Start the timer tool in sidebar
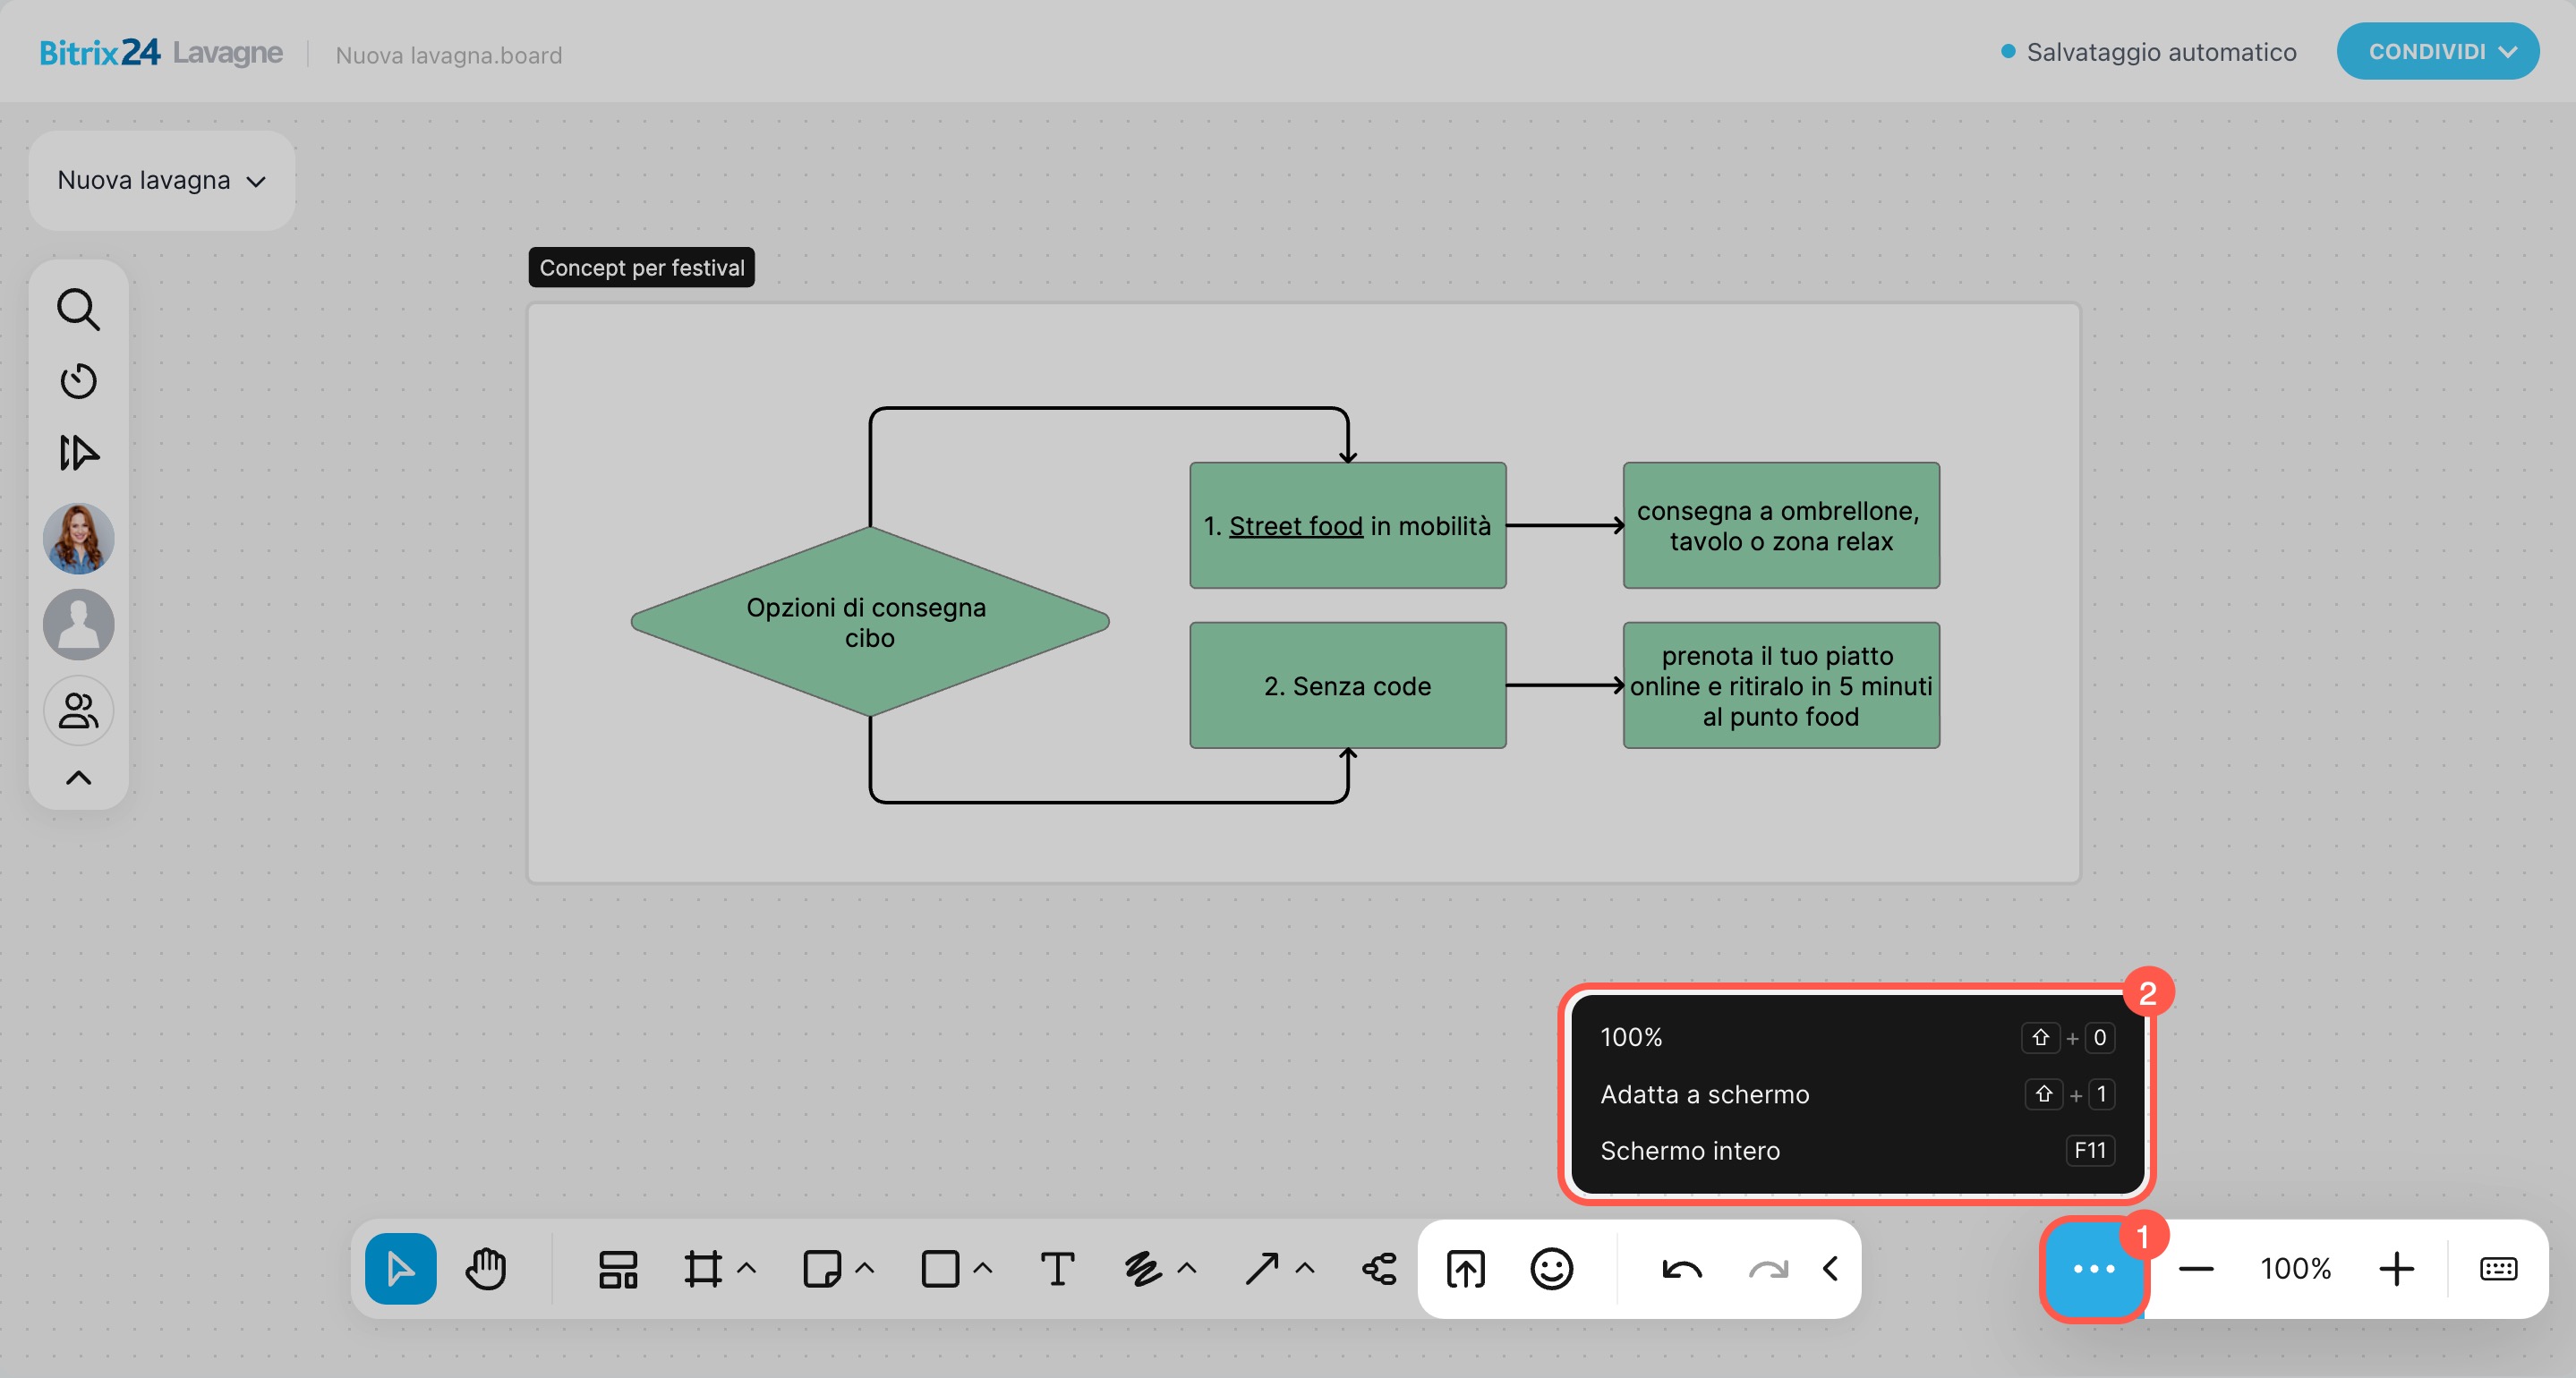The height and width of the screenshot is (1378, 2576). point(78,381)
